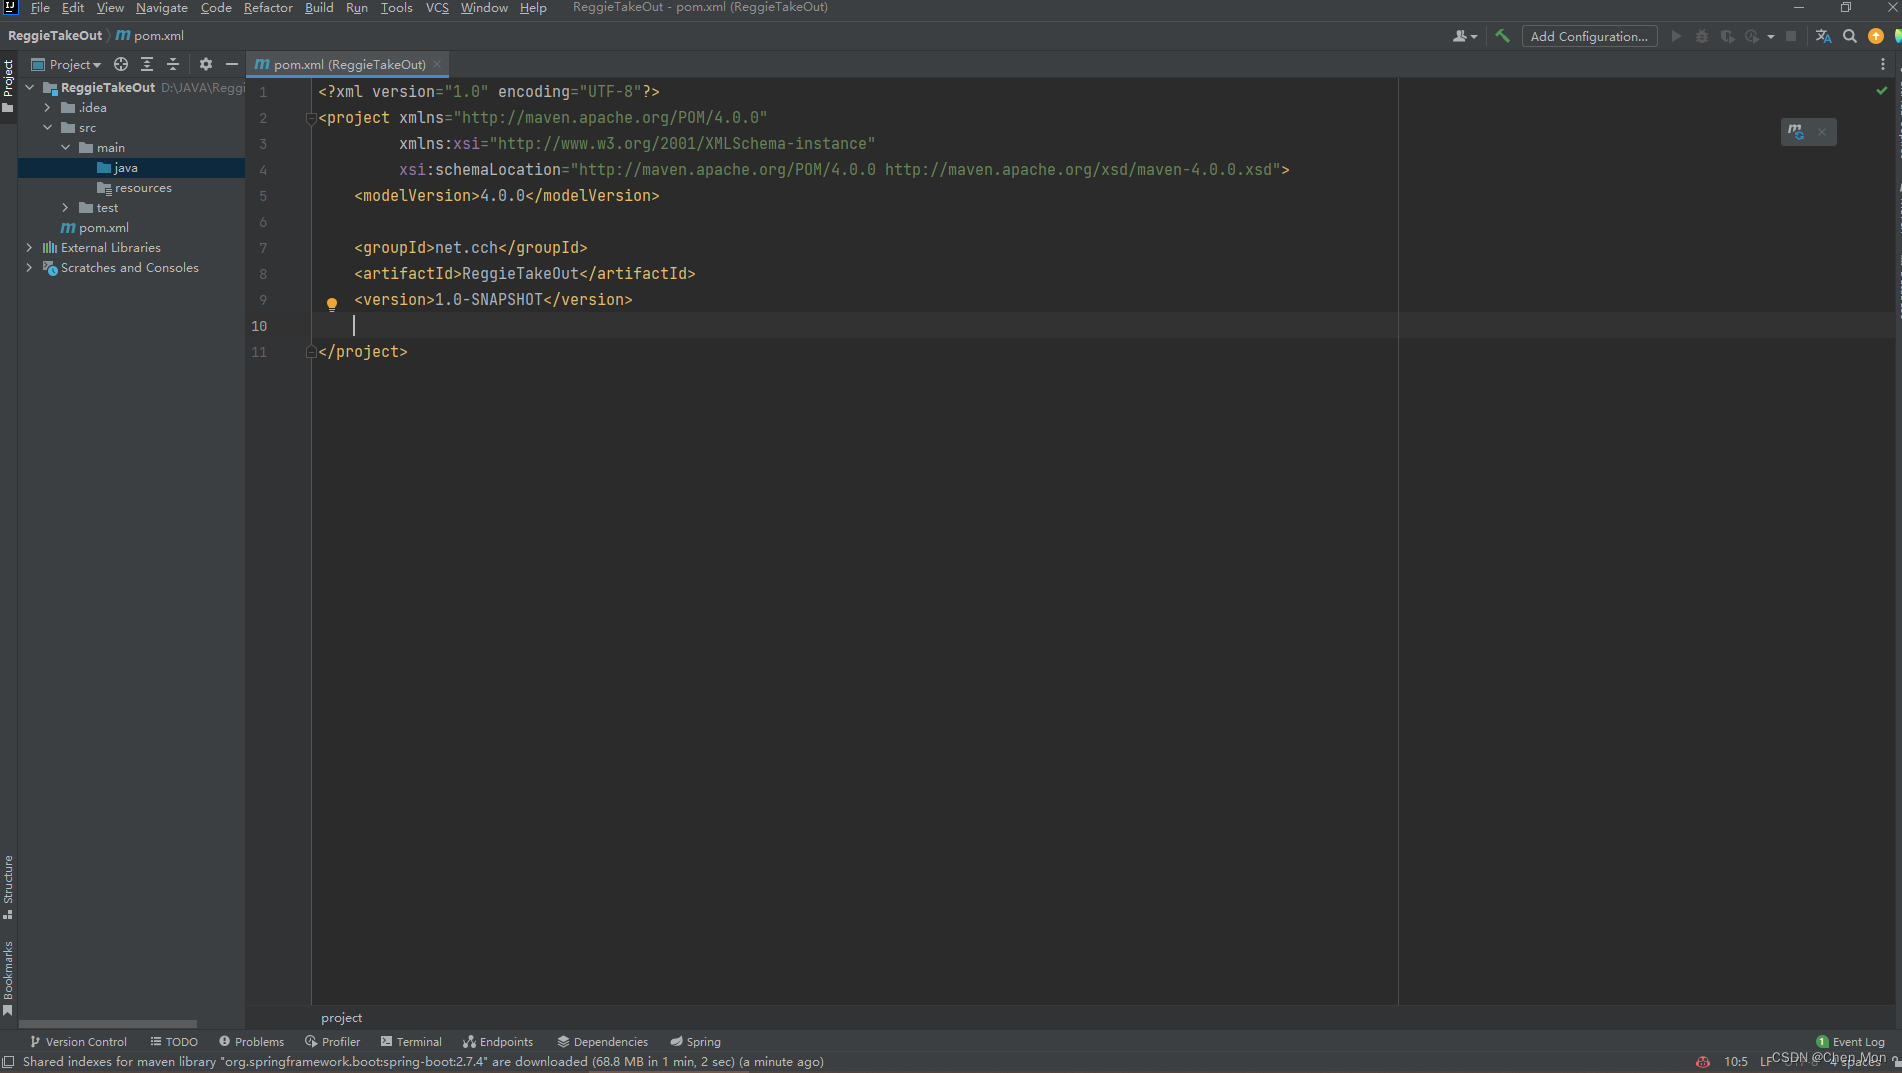Click Run with Coverage icon

point(1727,36)
